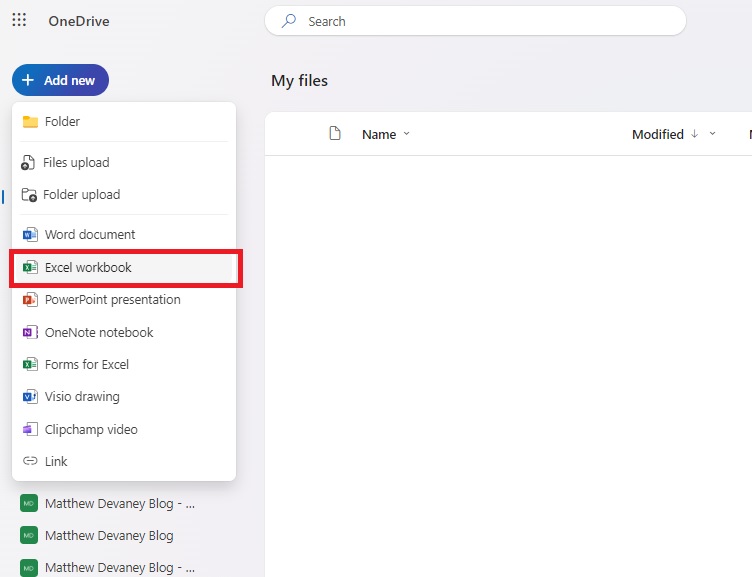Click the purple OneNote notebook icon

point(30,332)
